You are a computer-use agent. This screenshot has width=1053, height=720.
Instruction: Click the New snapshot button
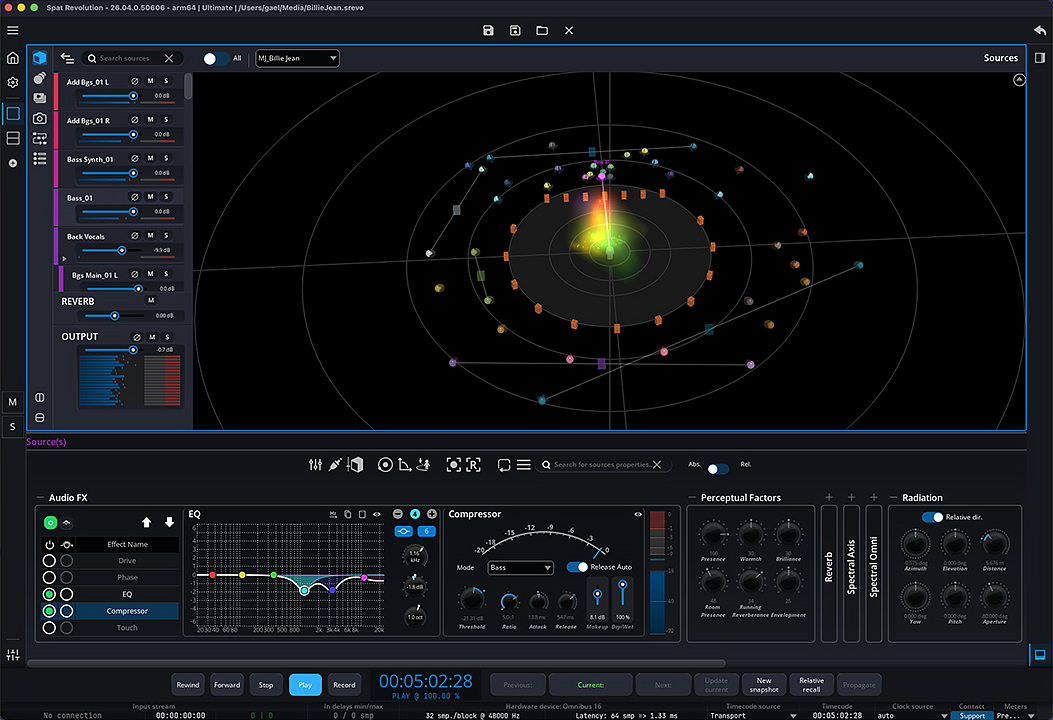764,685
